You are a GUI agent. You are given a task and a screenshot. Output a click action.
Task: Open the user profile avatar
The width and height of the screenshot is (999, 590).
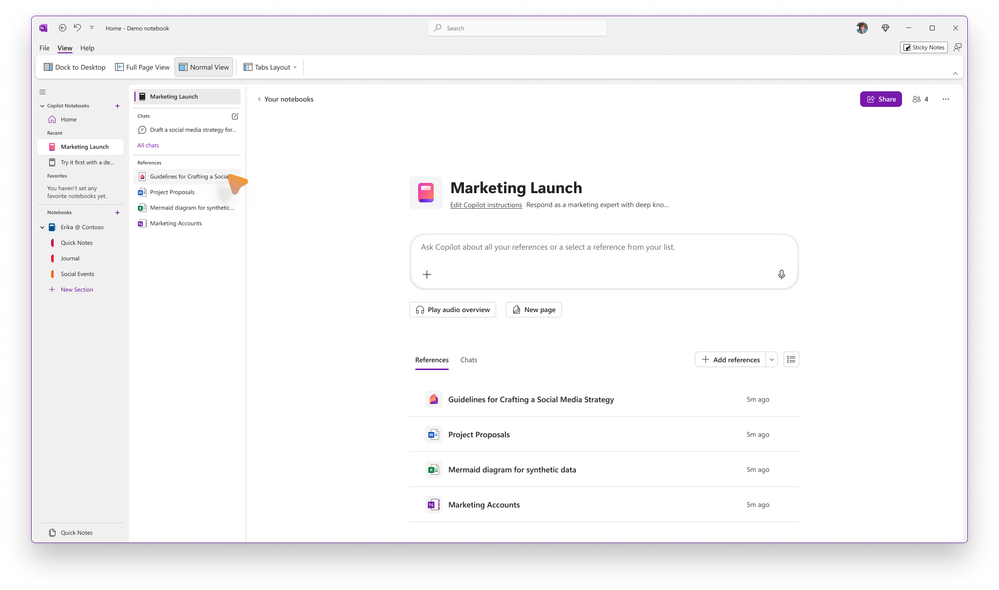(x=861, y=28)
